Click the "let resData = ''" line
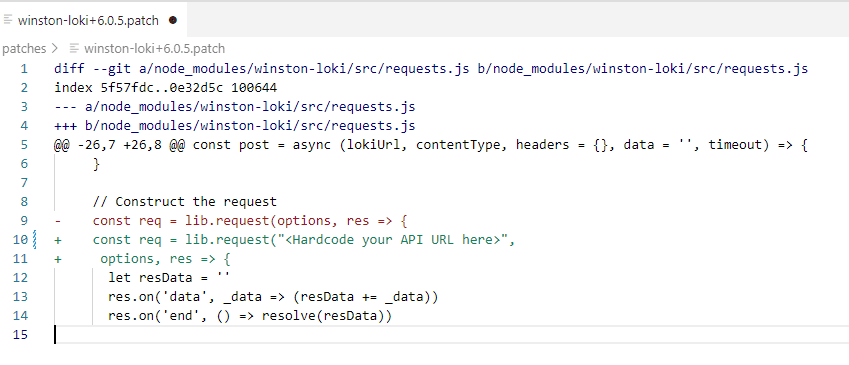 [169, 278]
